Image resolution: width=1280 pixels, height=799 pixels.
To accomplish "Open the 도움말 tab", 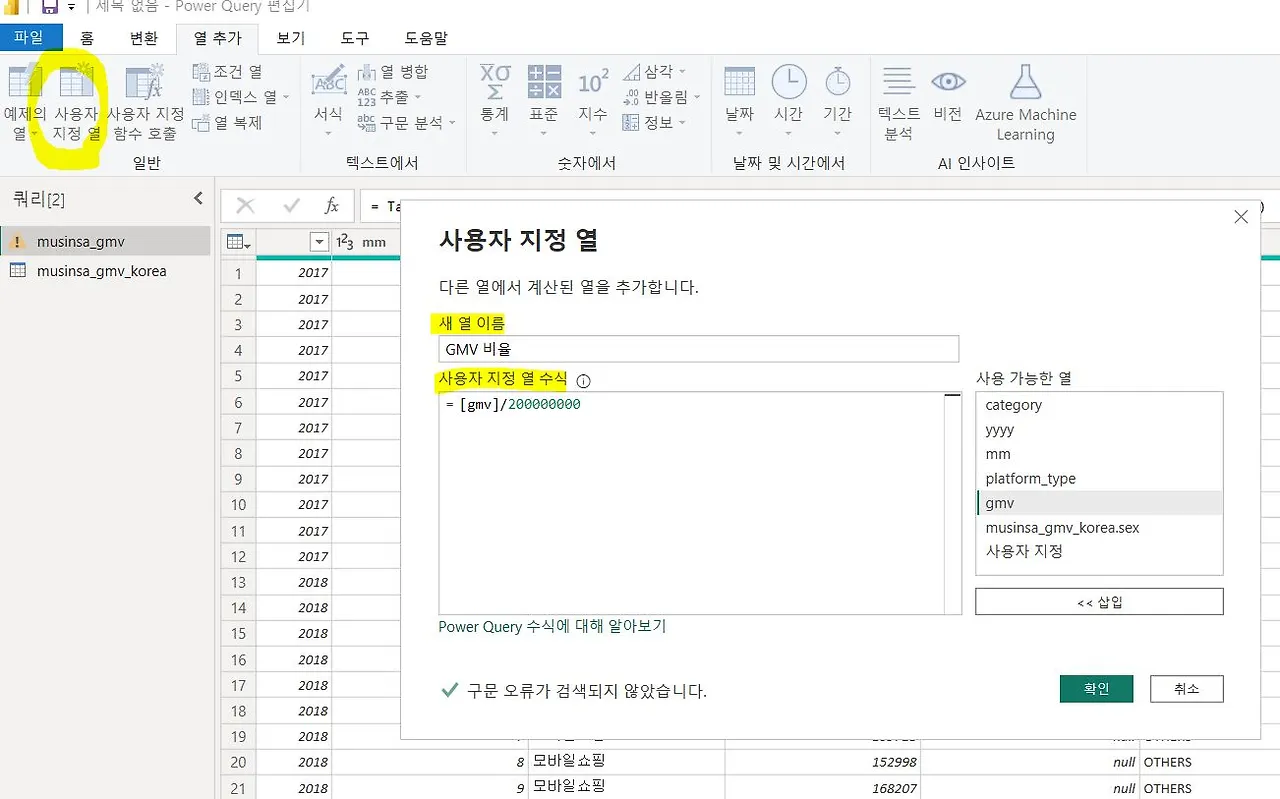I will [x=426, y=39].
